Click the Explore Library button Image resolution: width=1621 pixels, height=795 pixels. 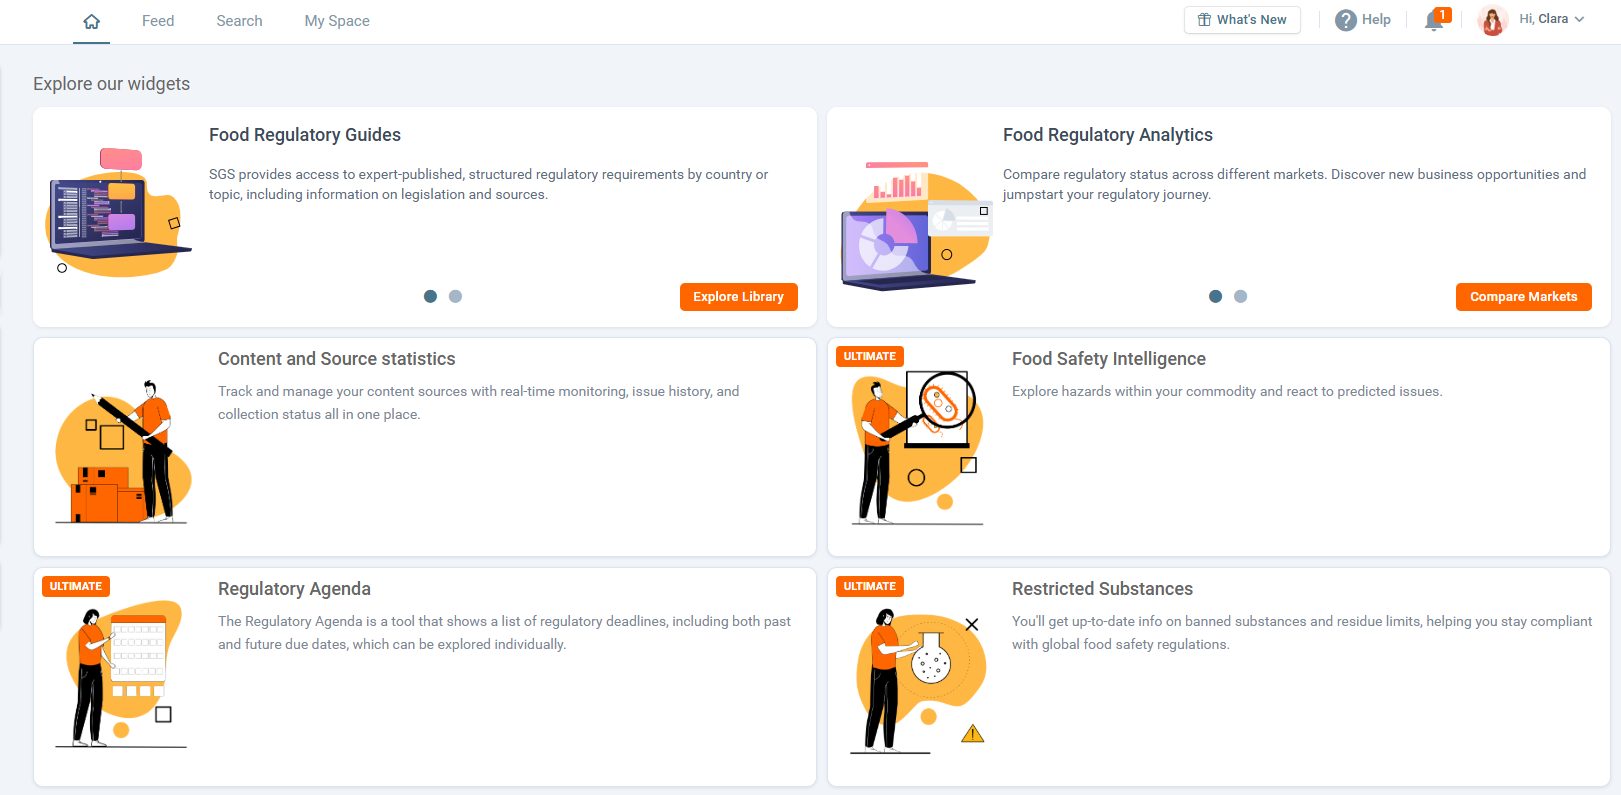click(x=738, y=297)
